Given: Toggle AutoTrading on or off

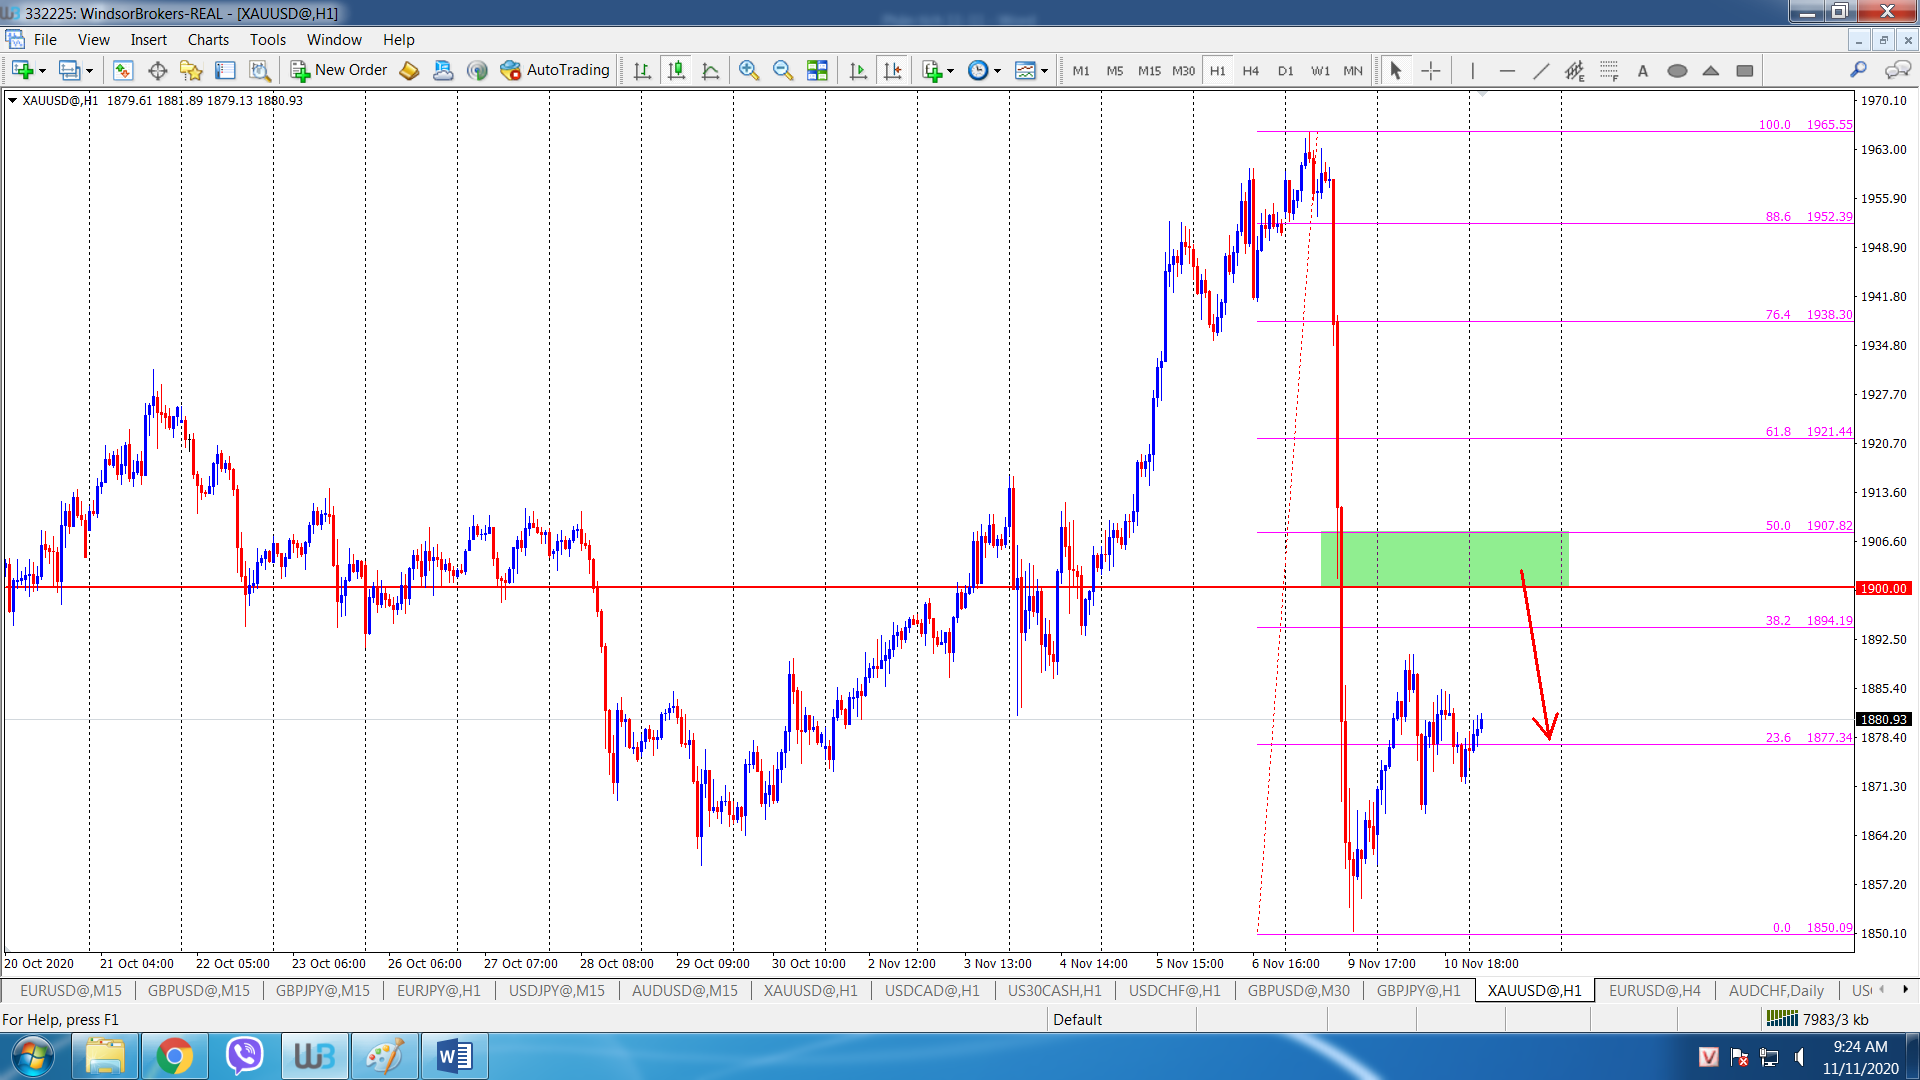Looking at the screenshot, I should tap(555, 70).
